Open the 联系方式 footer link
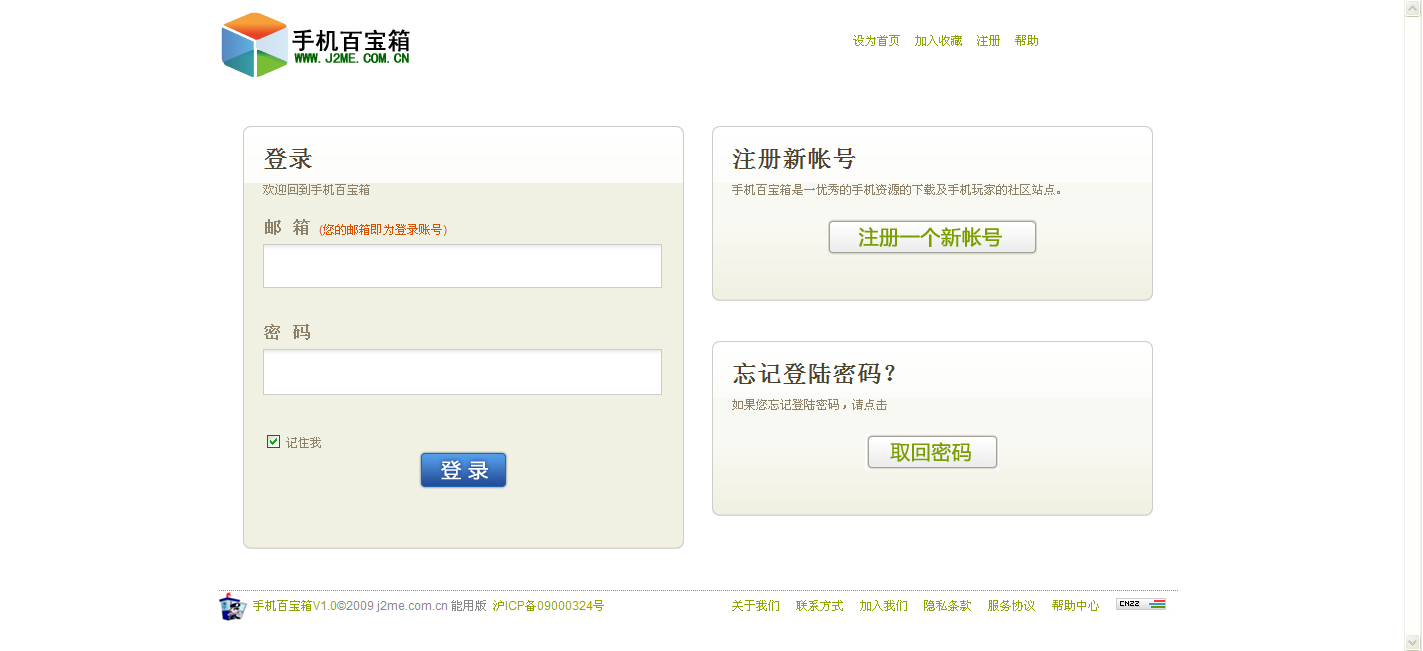Screen dimensions: 1423x651 pyautogui.click(x=819, y=606)
